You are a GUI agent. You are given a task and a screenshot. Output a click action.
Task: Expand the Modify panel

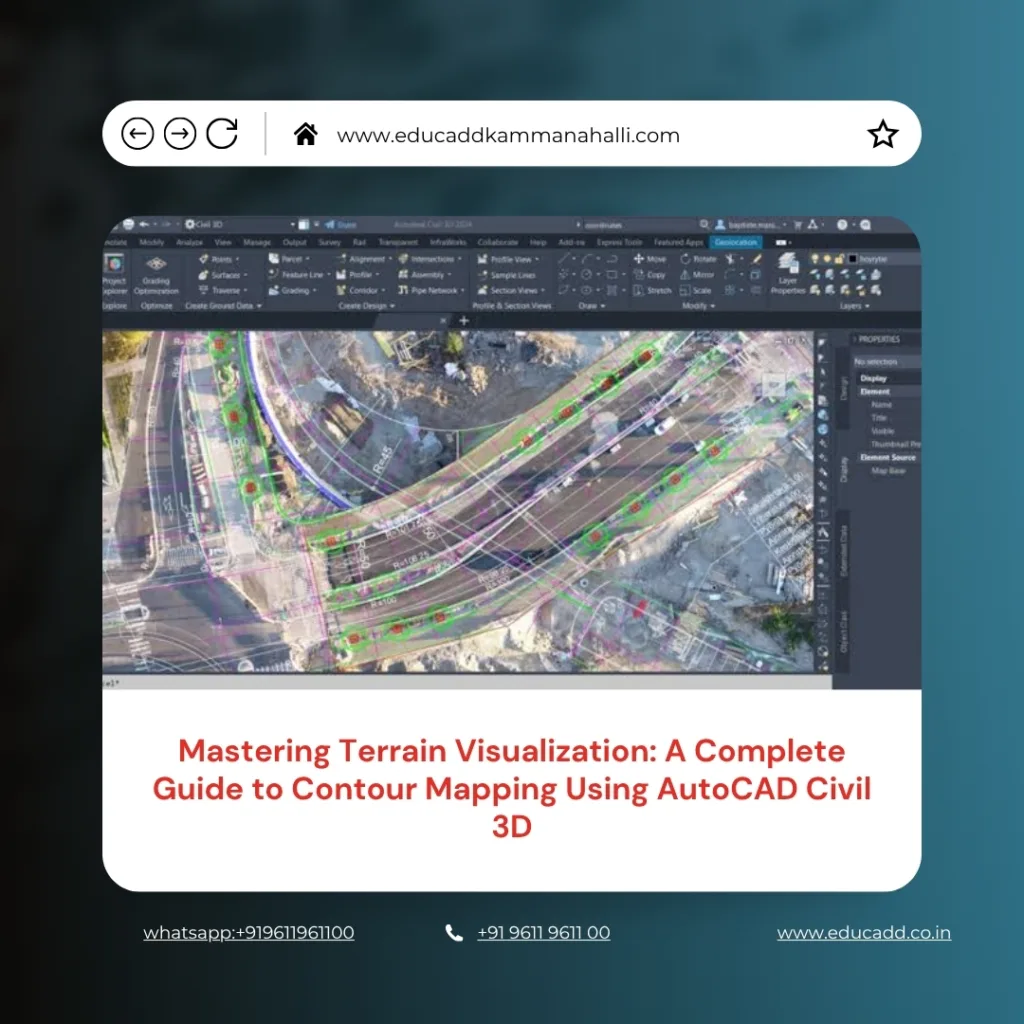[698, 306]
